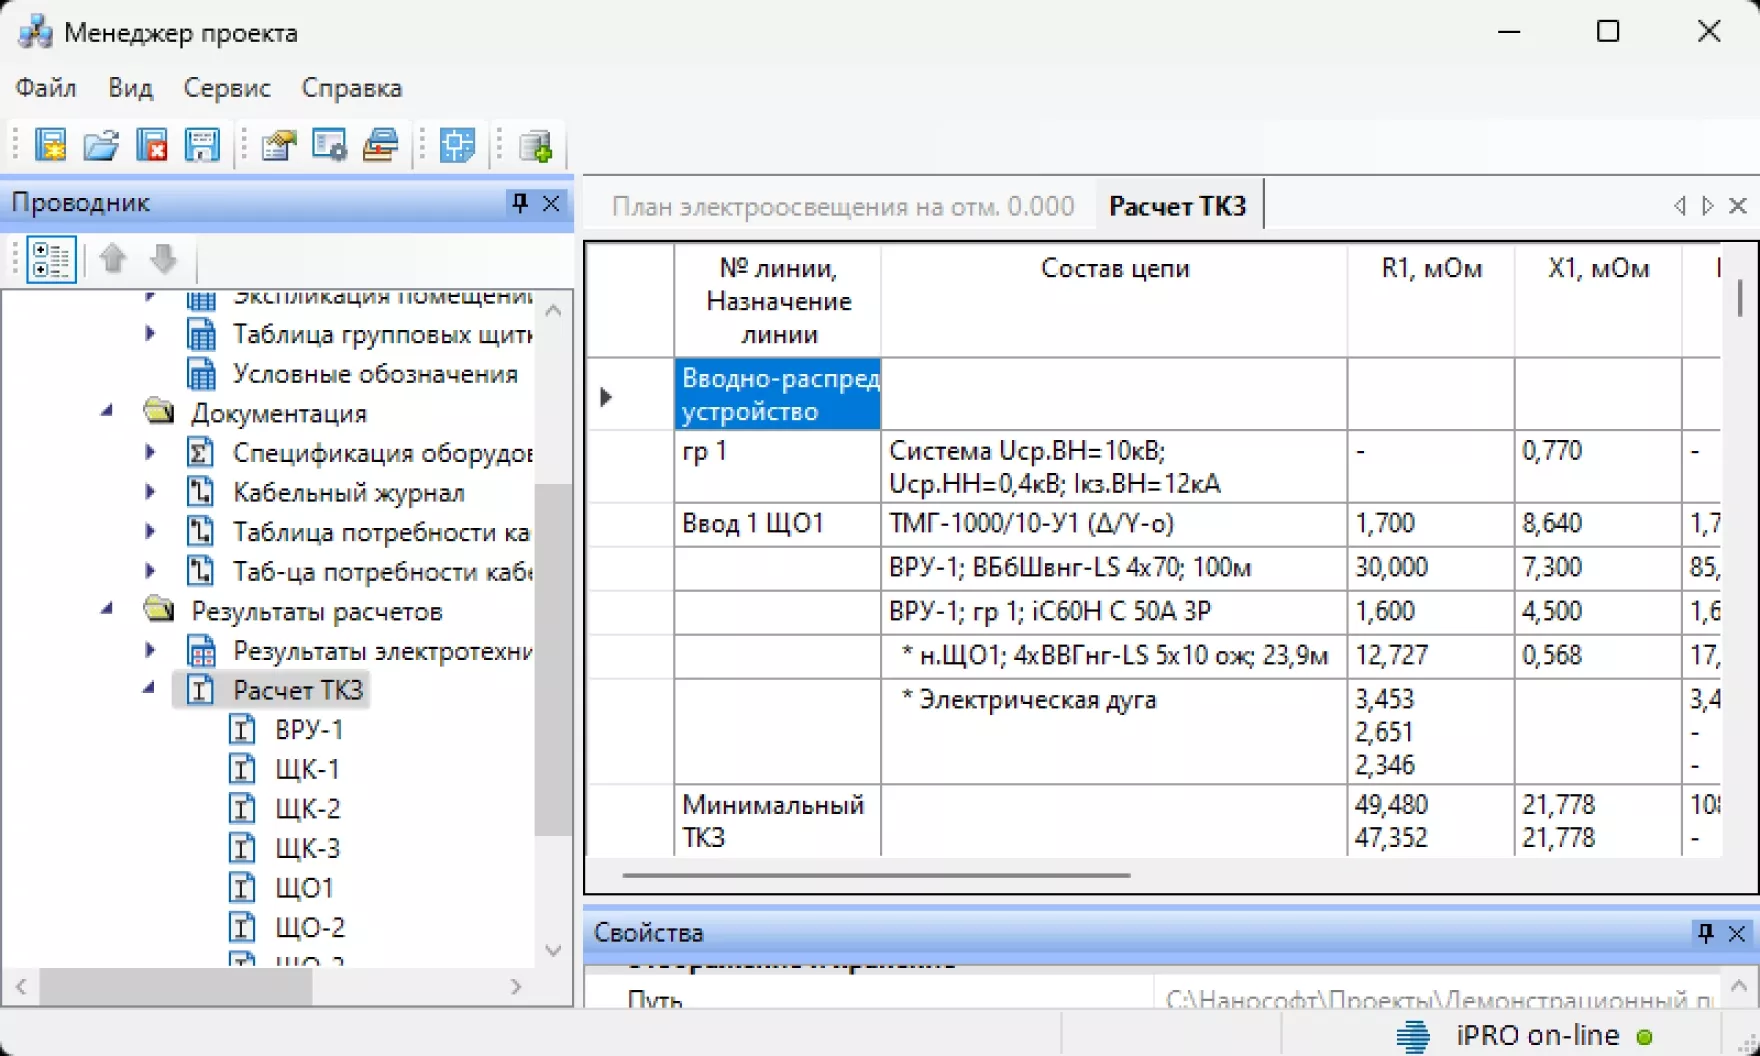Close the current project using the red X toolbar icon

click(x=153, y=146)
